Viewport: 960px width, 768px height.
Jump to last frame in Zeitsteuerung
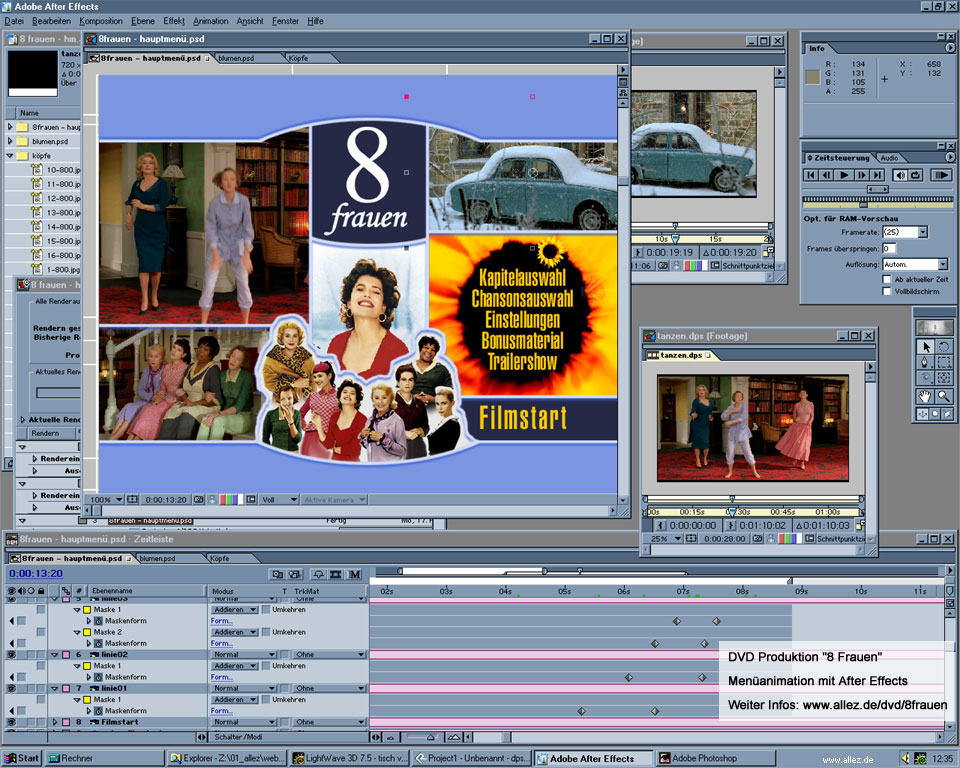click(877, 175)
